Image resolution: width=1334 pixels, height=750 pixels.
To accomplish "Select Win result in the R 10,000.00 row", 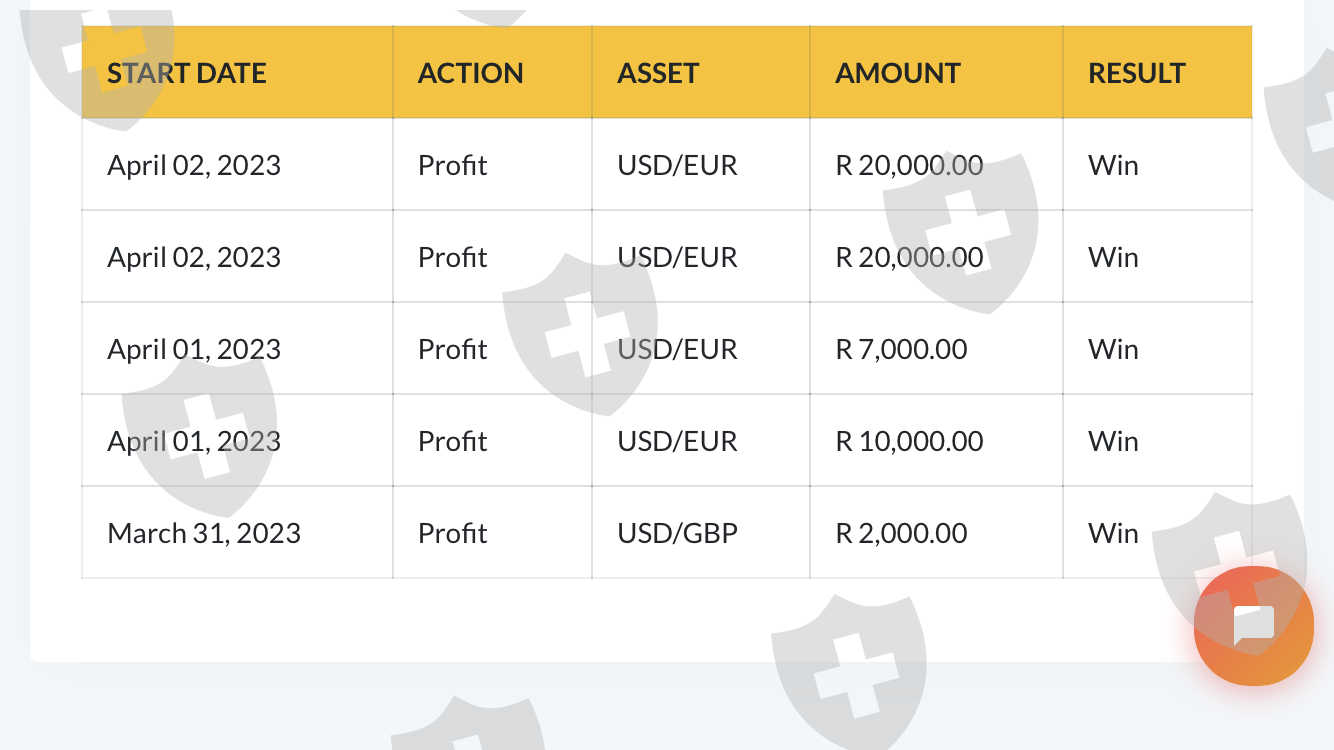I will 1113,441.
